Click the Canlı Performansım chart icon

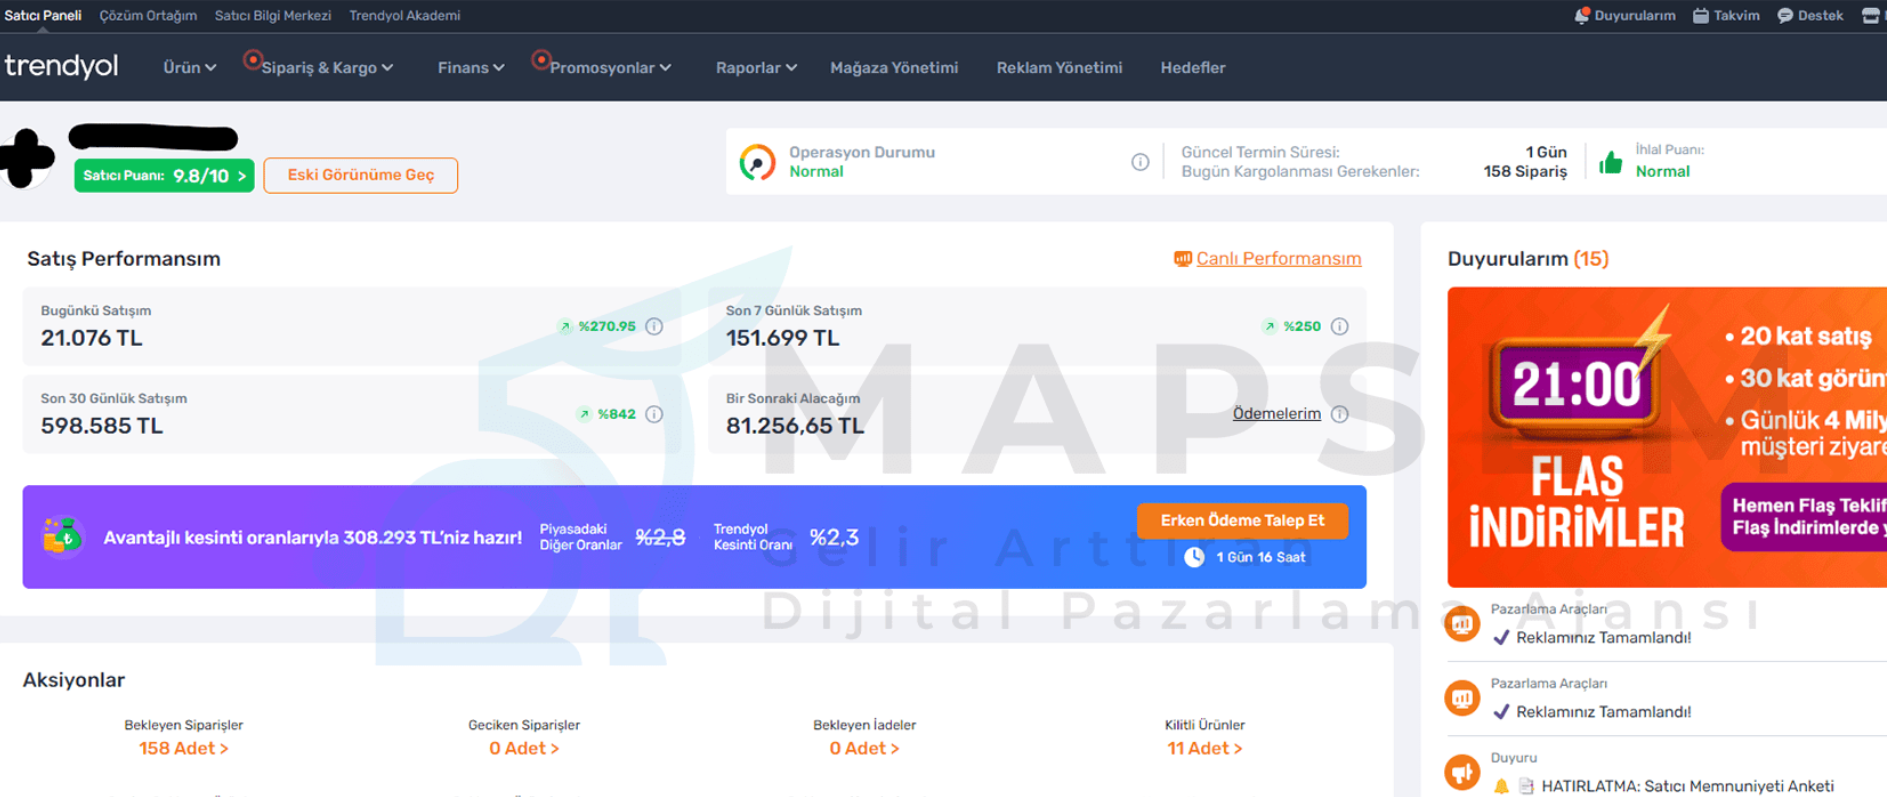tap(1182, 259)
